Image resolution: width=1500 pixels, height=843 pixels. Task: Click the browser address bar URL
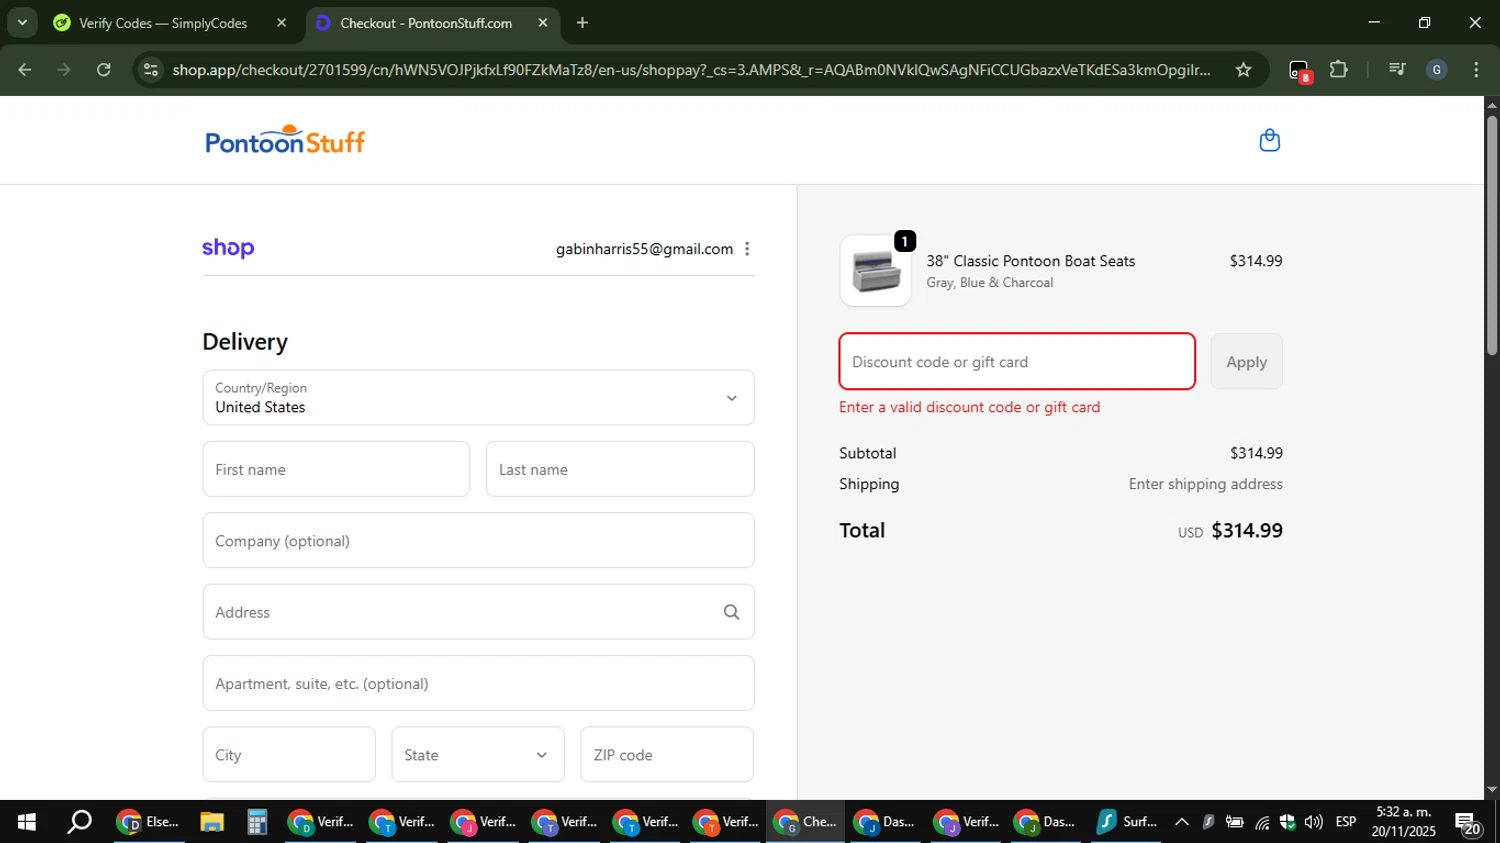(690, 70)
